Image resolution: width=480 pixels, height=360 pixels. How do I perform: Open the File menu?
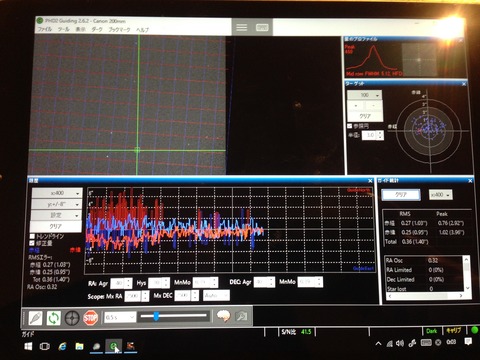[45, 29]
